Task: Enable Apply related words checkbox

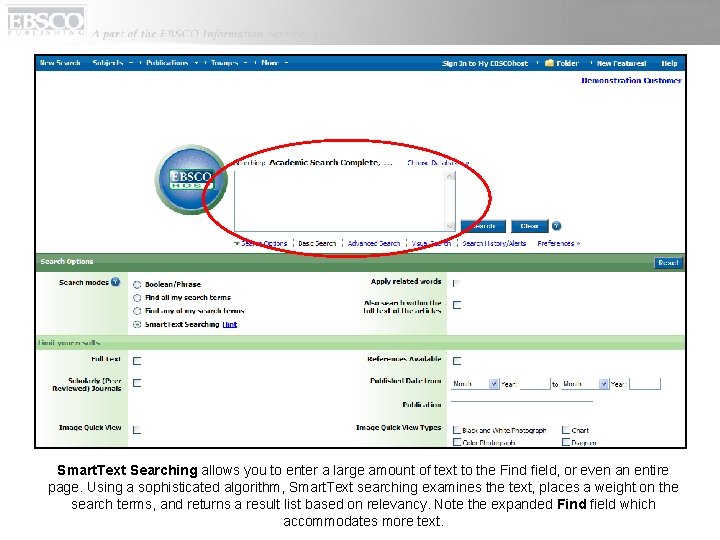Action: [456, 283]
